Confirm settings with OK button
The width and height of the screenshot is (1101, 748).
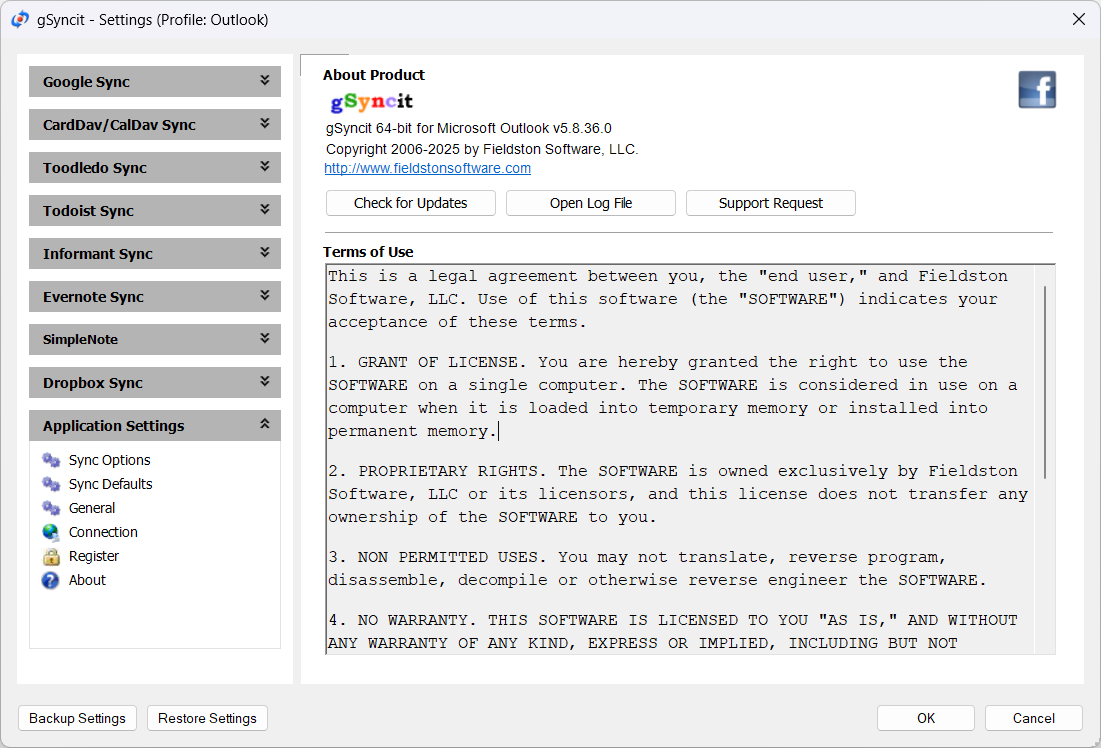(925, 719)
